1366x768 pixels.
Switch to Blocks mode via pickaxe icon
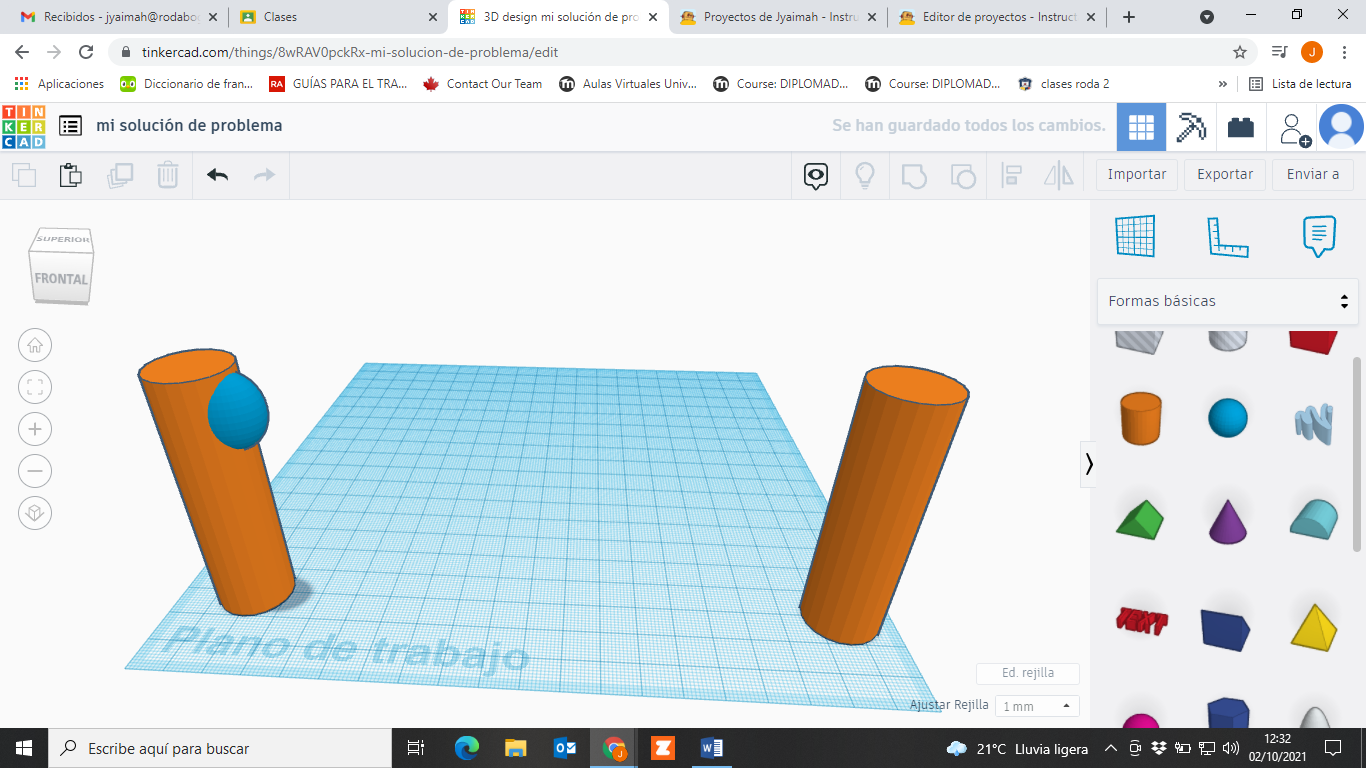coord(1191,127)
